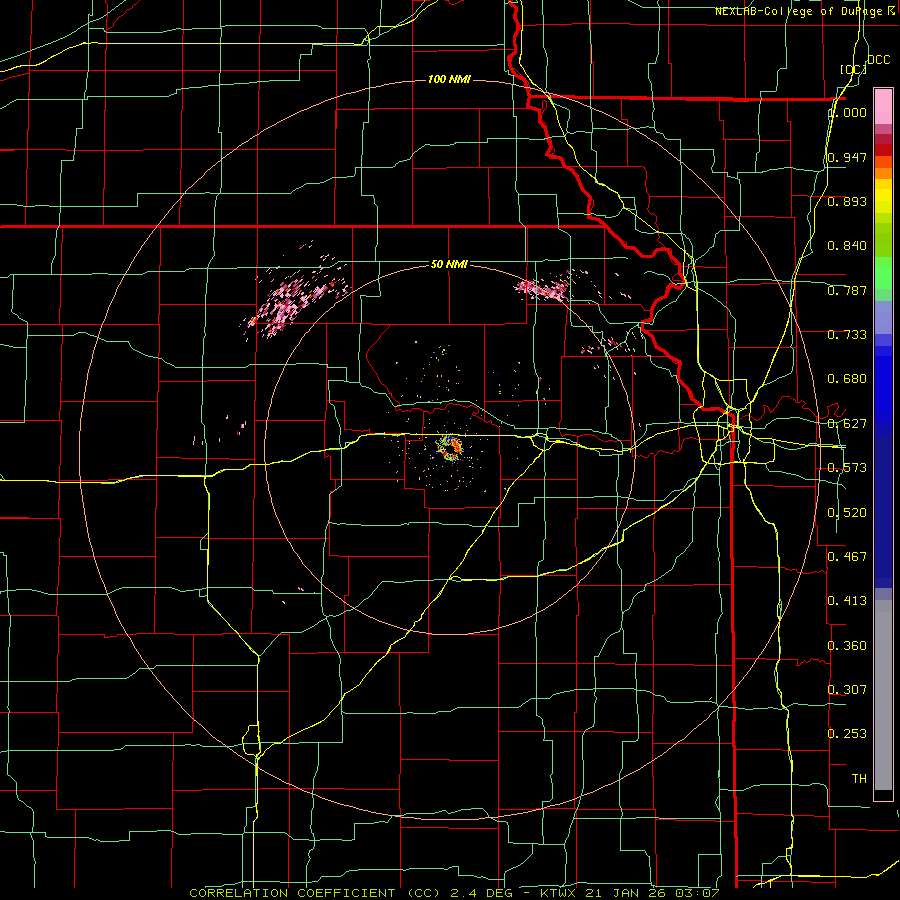
Task: Click the 50 NMI range ring label
Action: pyautogui.click(x=449, y=264)
